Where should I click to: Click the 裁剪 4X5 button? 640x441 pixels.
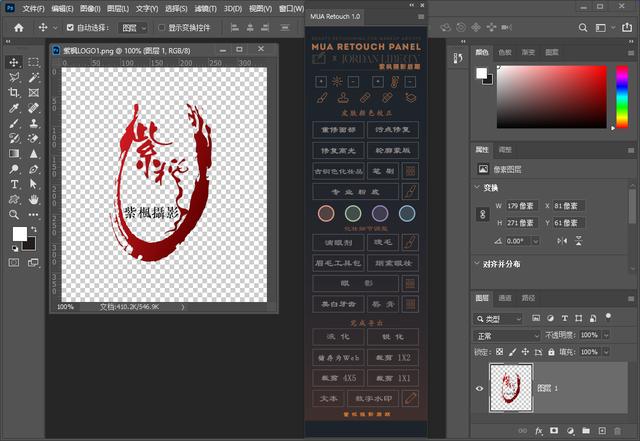click(338, 378)
